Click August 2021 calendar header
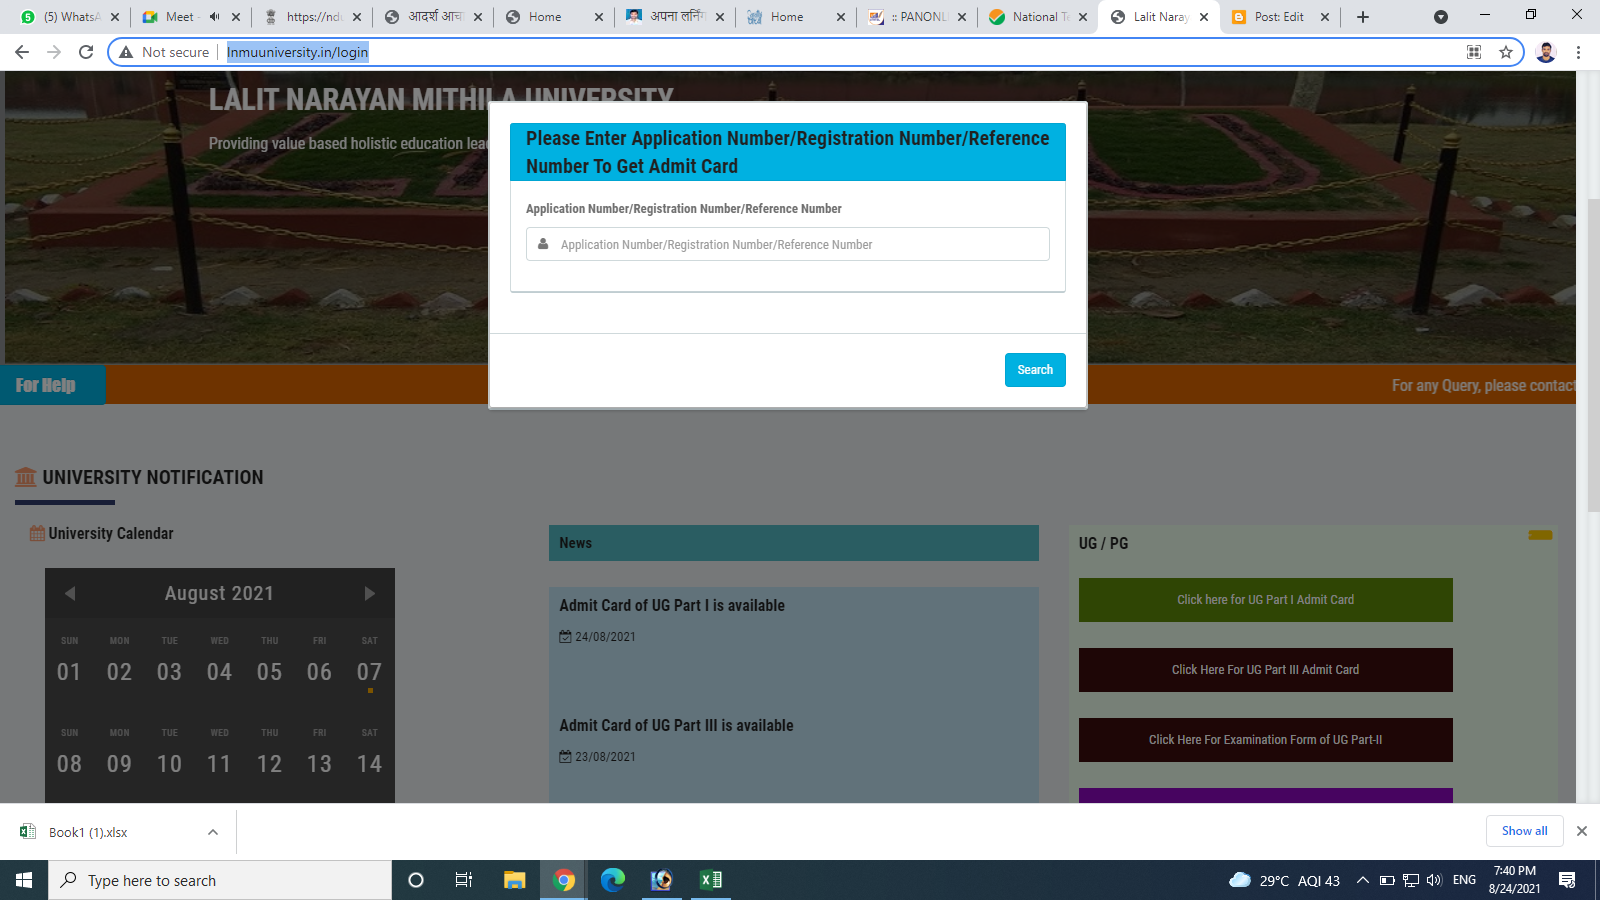 (219, 594)
